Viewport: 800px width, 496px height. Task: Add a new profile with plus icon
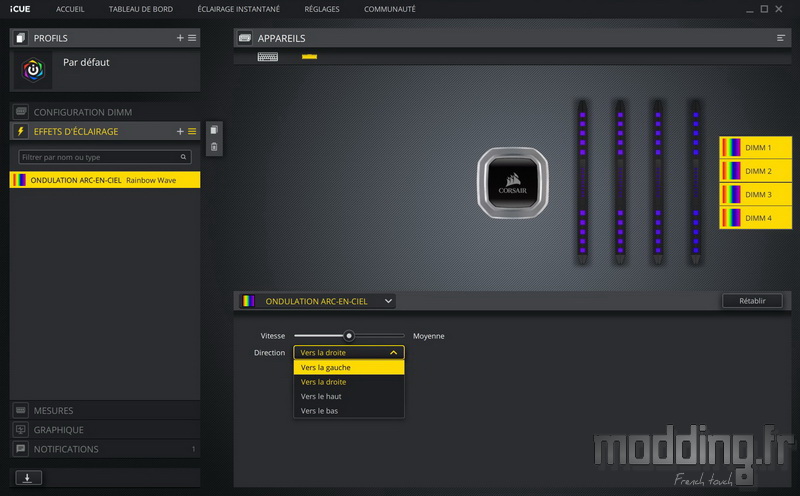click(180, 38)
